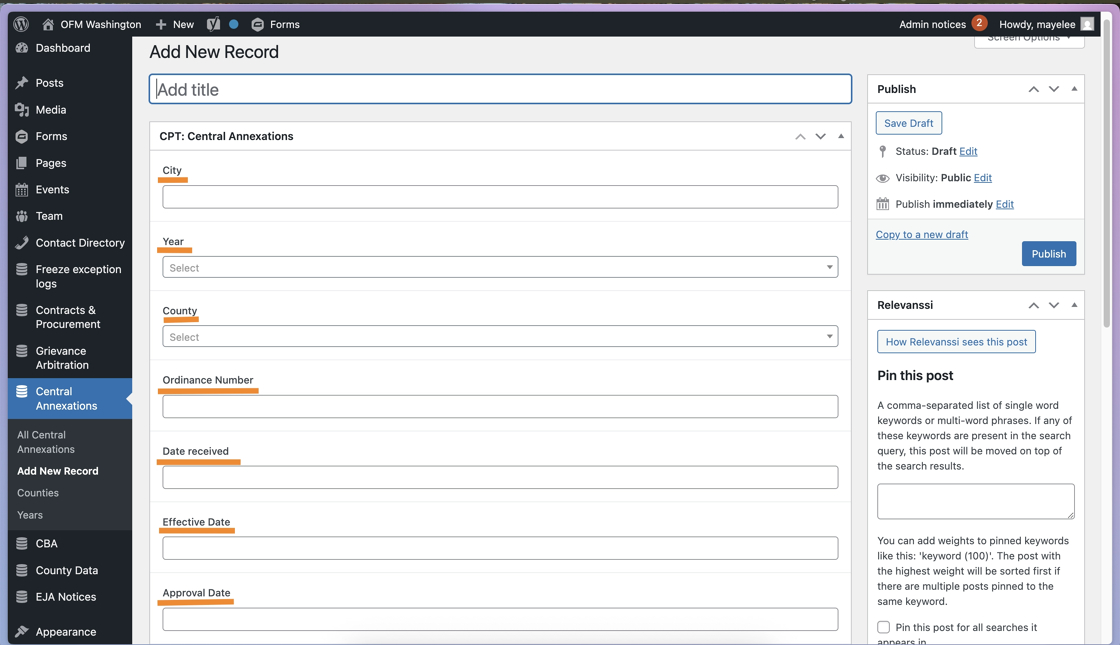This screenshot has width=1120, height=645.
Task: Click the publish calendar icon
Action: pos(883,204)
